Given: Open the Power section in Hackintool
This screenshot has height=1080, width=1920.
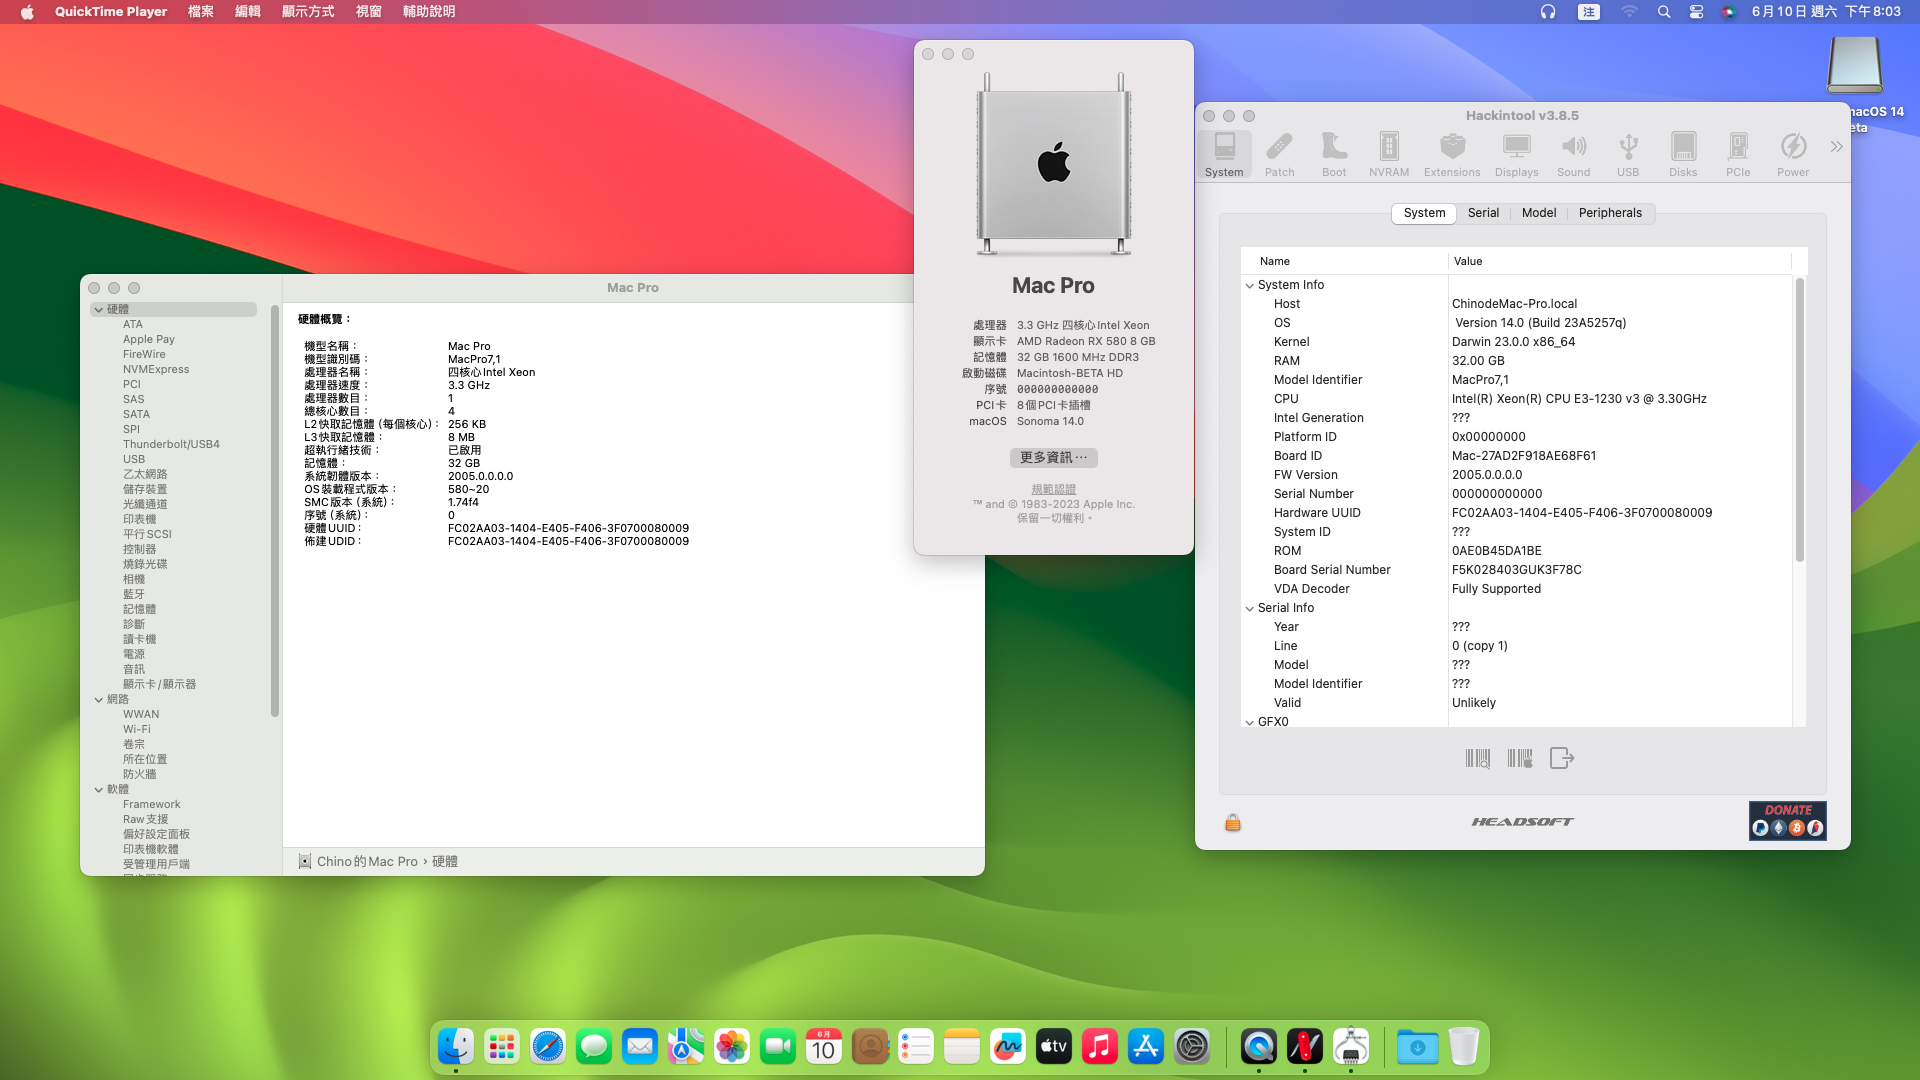Looking at the screenshot, I should coord(1793,154).
